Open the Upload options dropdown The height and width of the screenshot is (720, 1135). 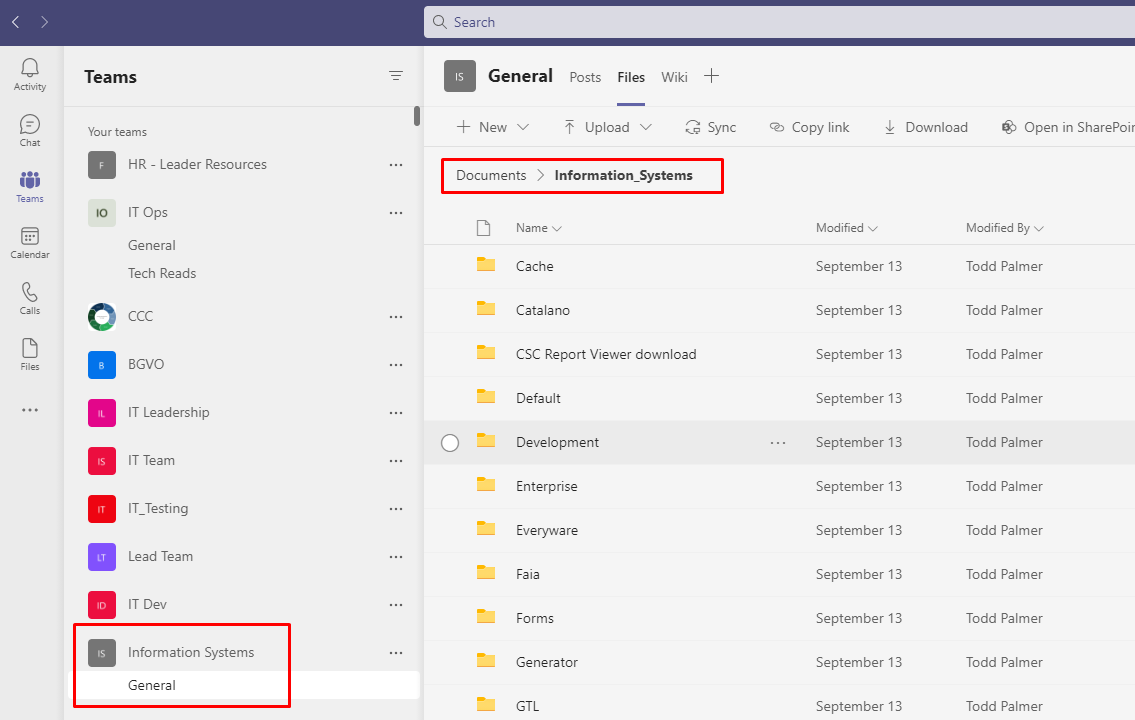(646, 127)
